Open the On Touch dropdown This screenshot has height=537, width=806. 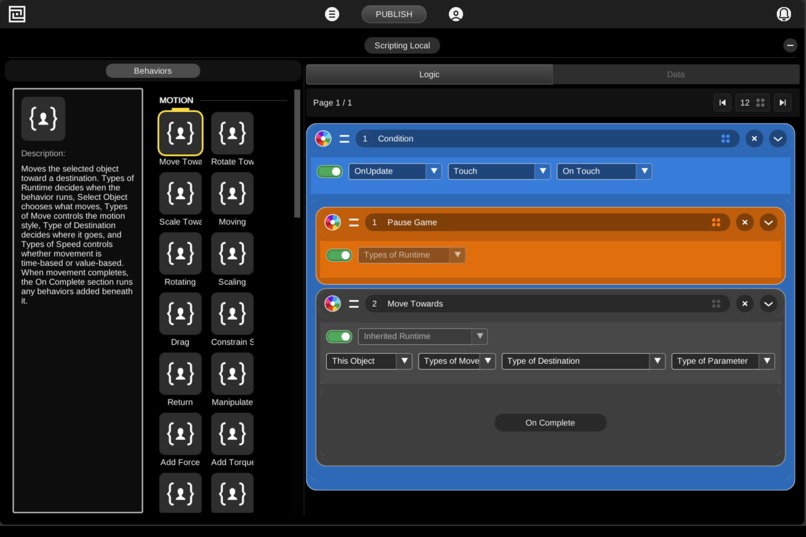click(x=604, y=171)
